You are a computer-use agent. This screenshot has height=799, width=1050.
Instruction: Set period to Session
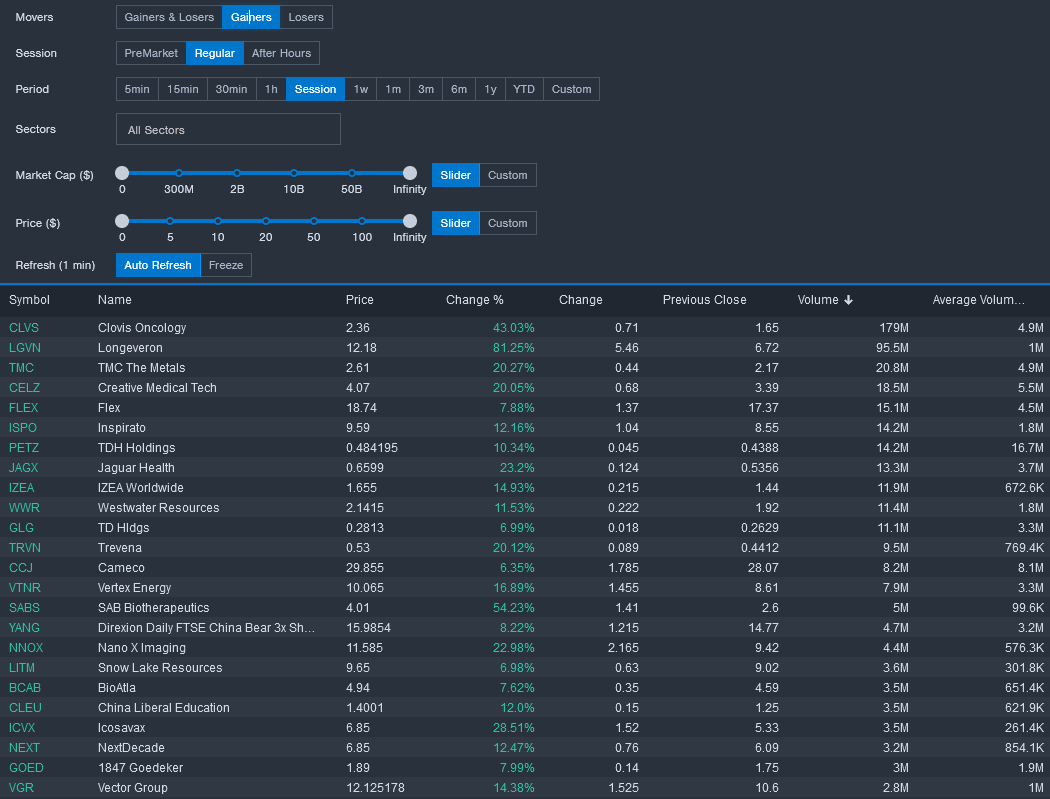(315, 89)
